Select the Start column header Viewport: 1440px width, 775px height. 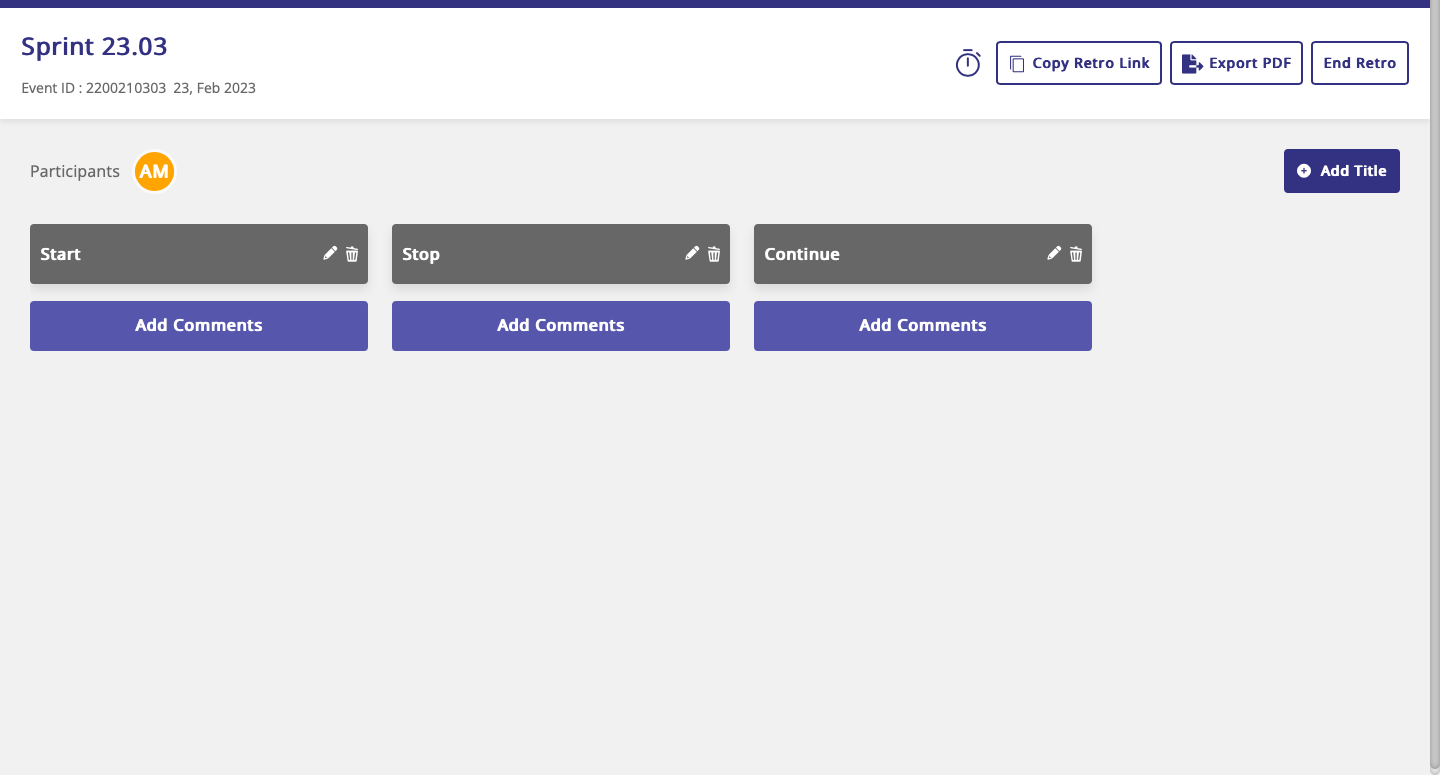(170, 254)
